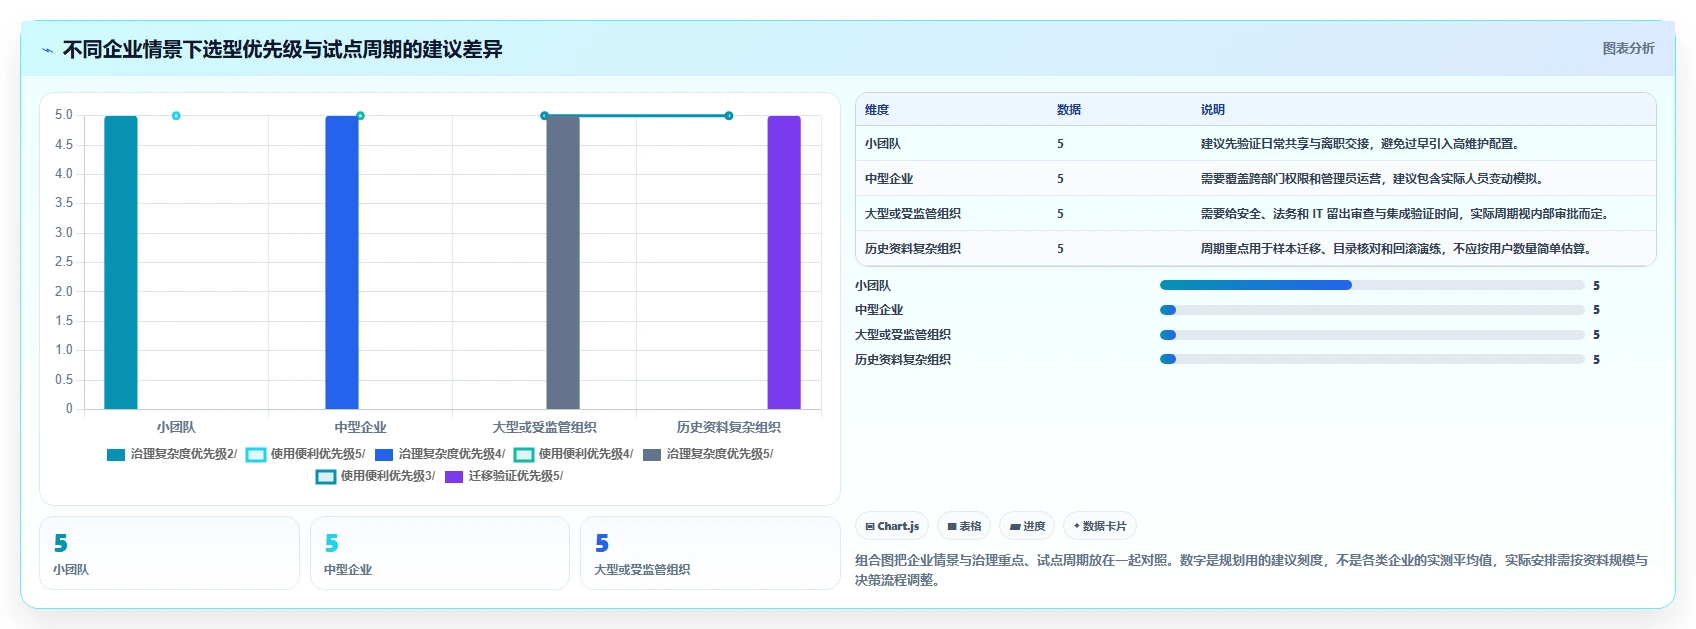1696x629 pixels.
Task: Click the line point above 历史资料复杂组织 label
Action: point(729,116)
